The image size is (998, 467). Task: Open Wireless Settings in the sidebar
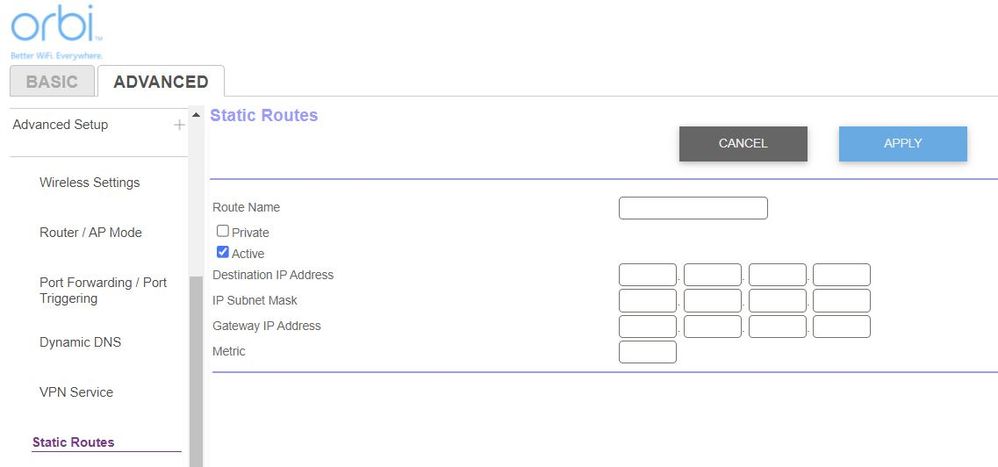tap(90, 183)
